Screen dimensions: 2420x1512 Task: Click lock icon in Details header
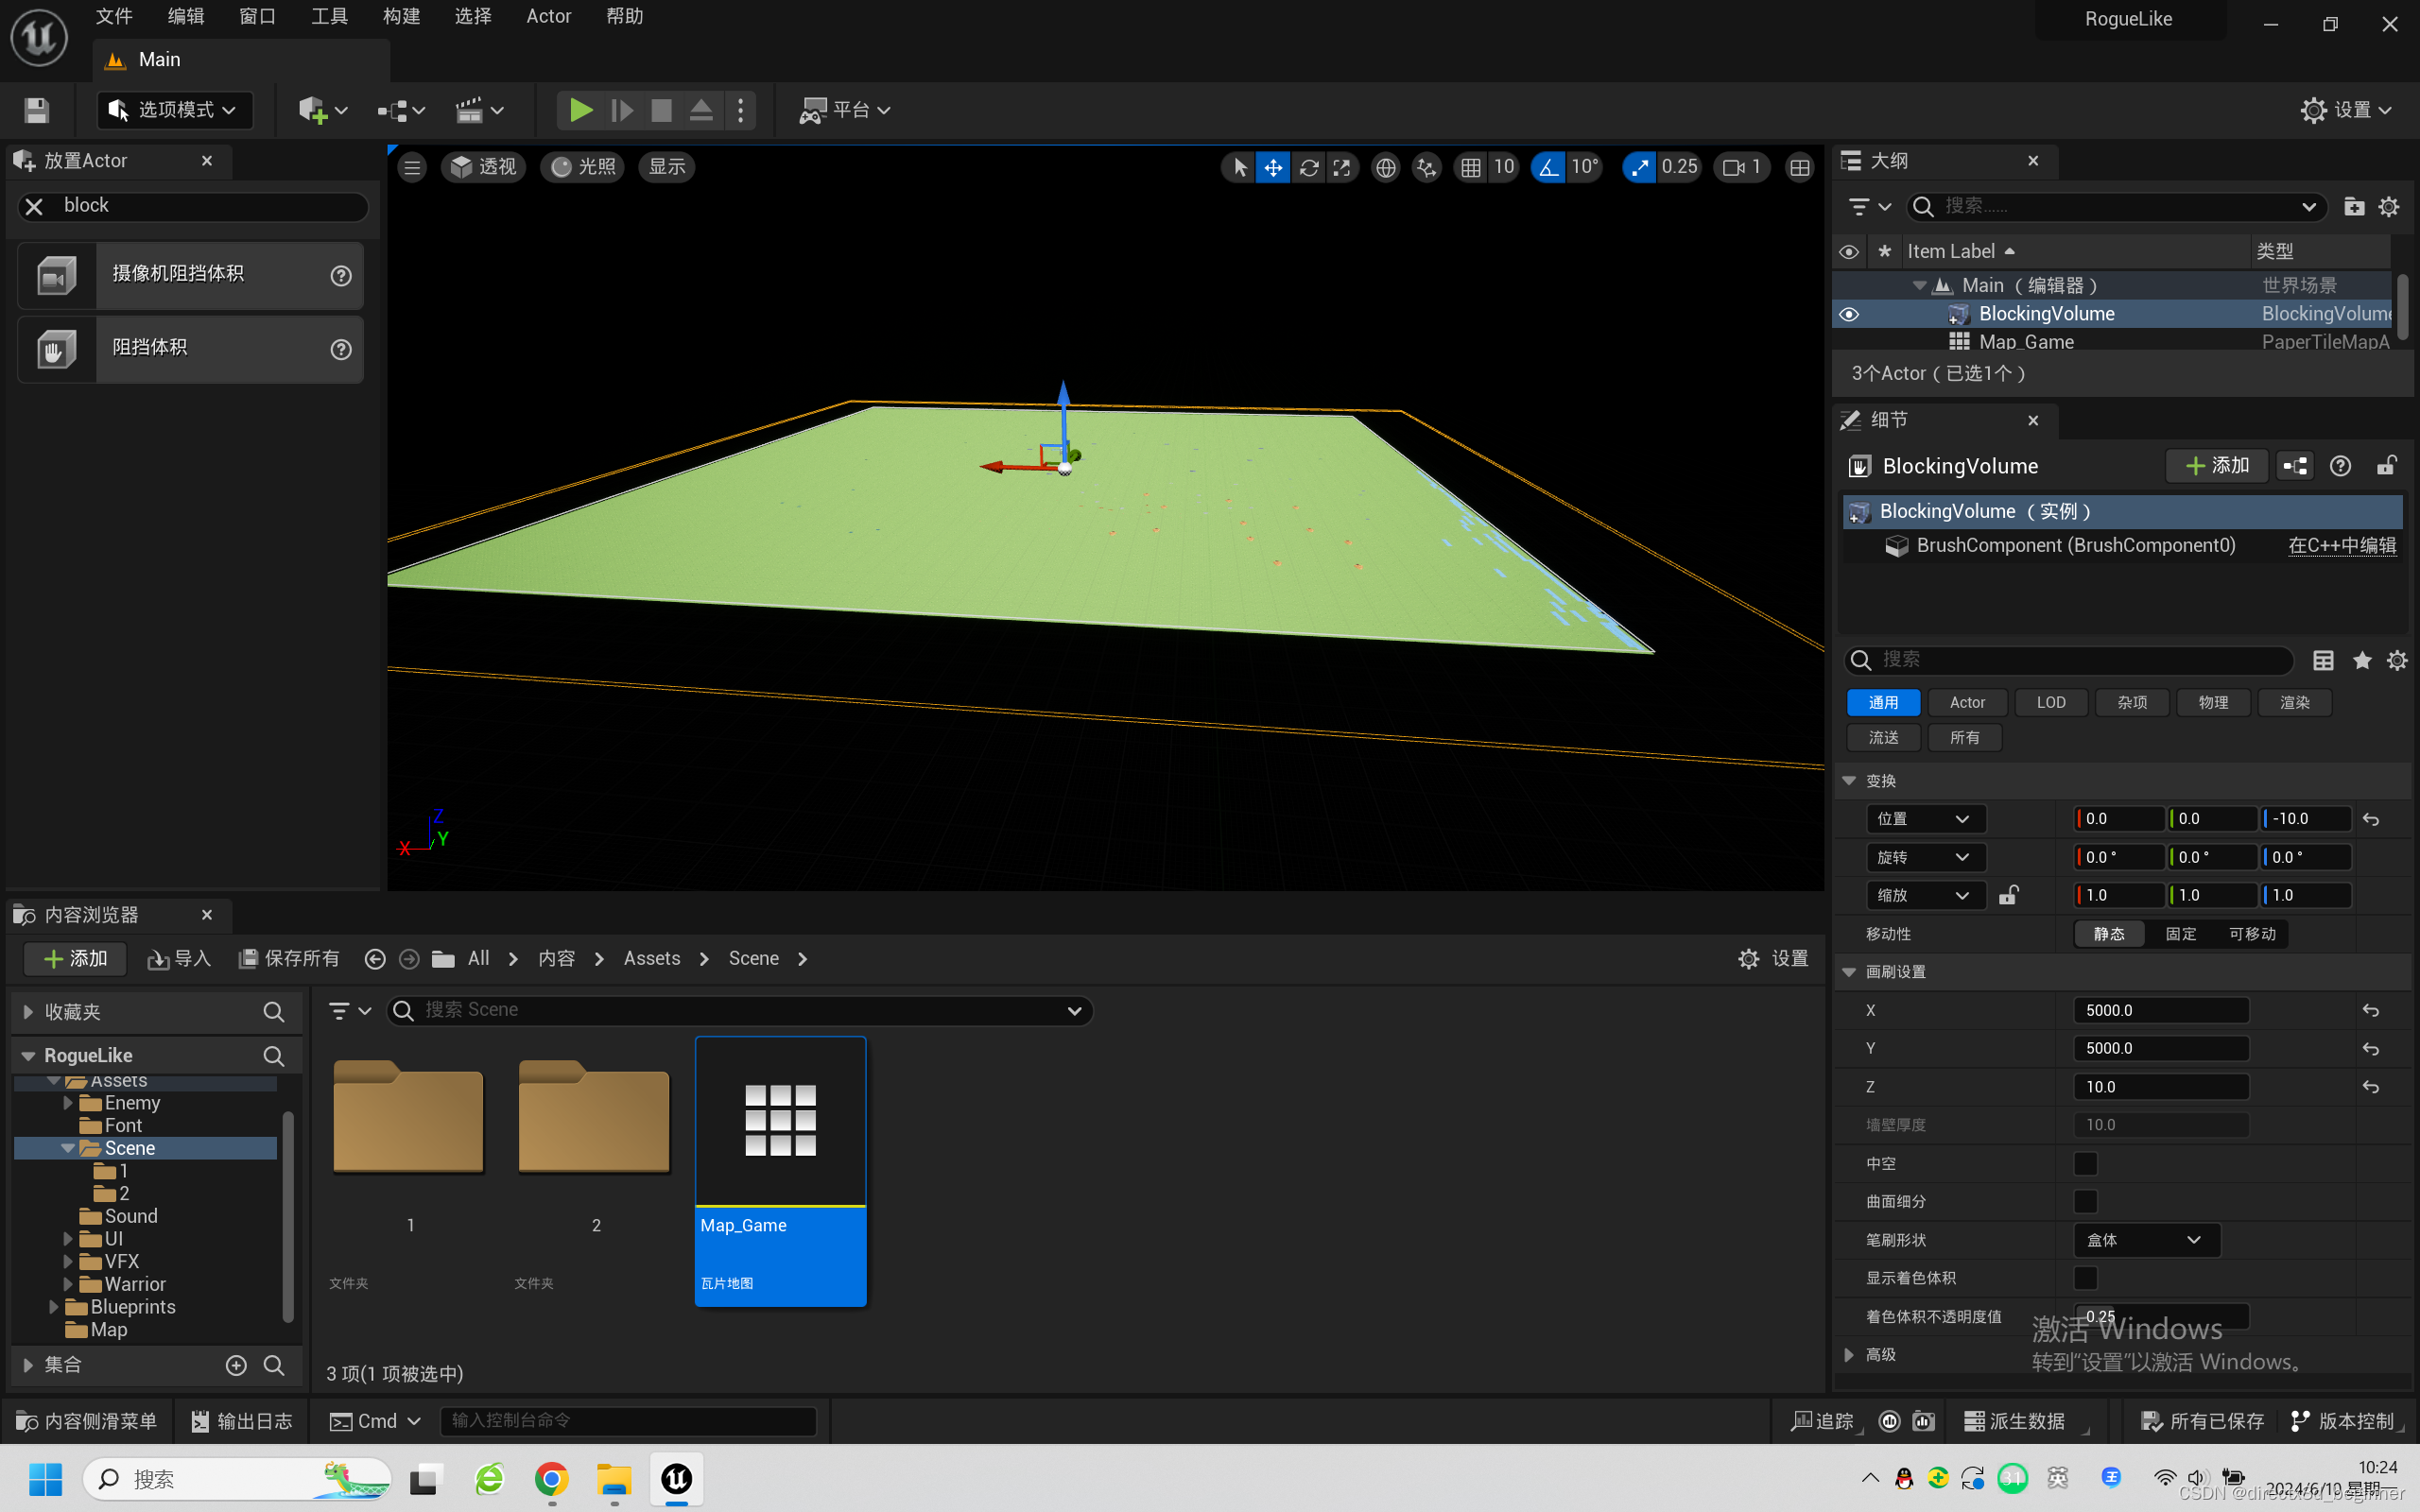[2386, 466]
